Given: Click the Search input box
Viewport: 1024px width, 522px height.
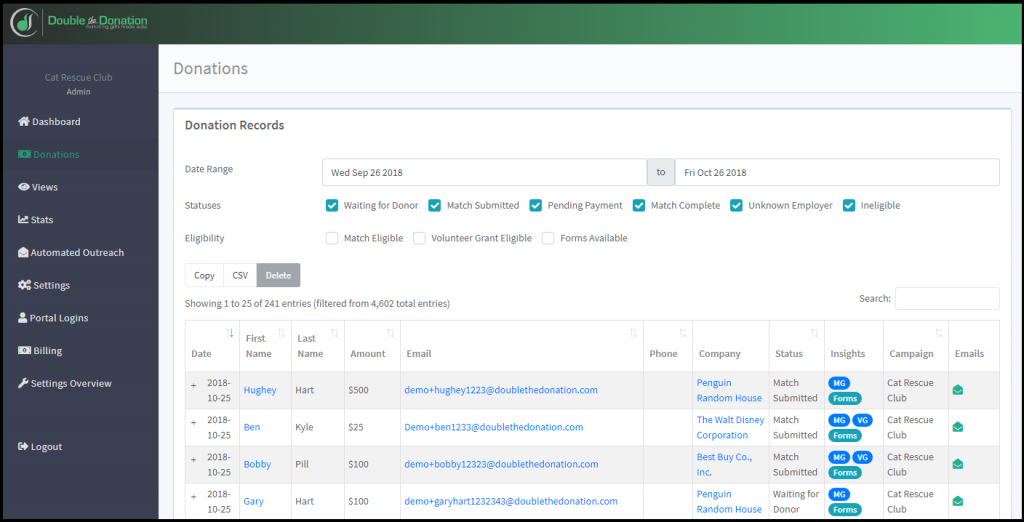Looking at the screenshot, I should point(947,298).
